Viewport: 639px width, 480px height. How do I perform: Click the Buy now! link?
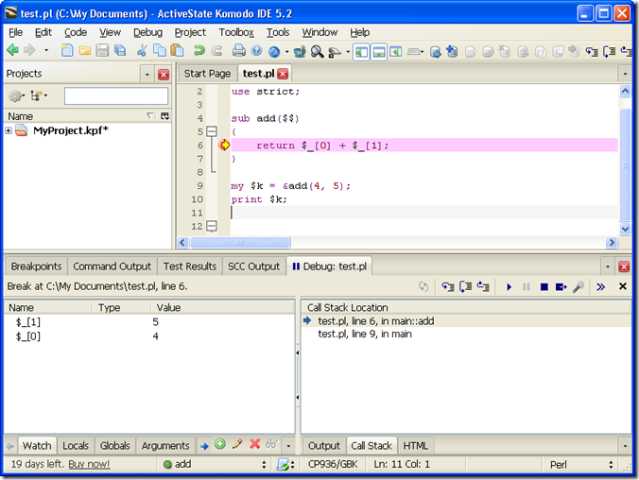click(89, 465)
